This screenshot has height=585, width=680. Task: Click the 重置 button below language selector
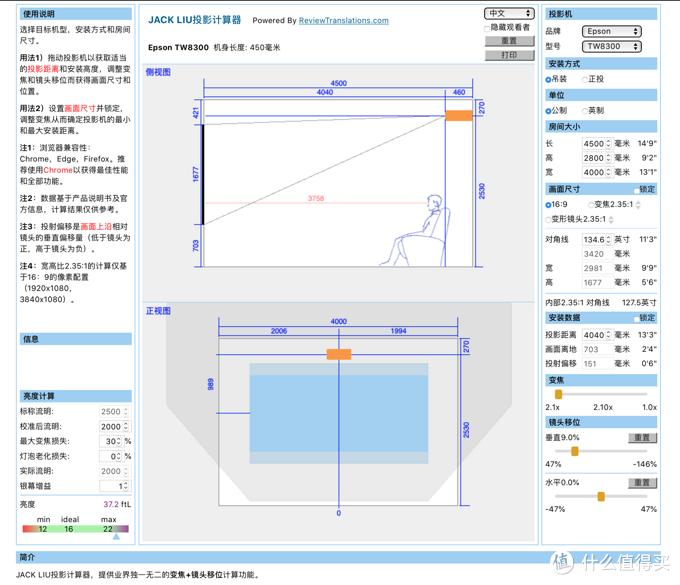point(509,41)
